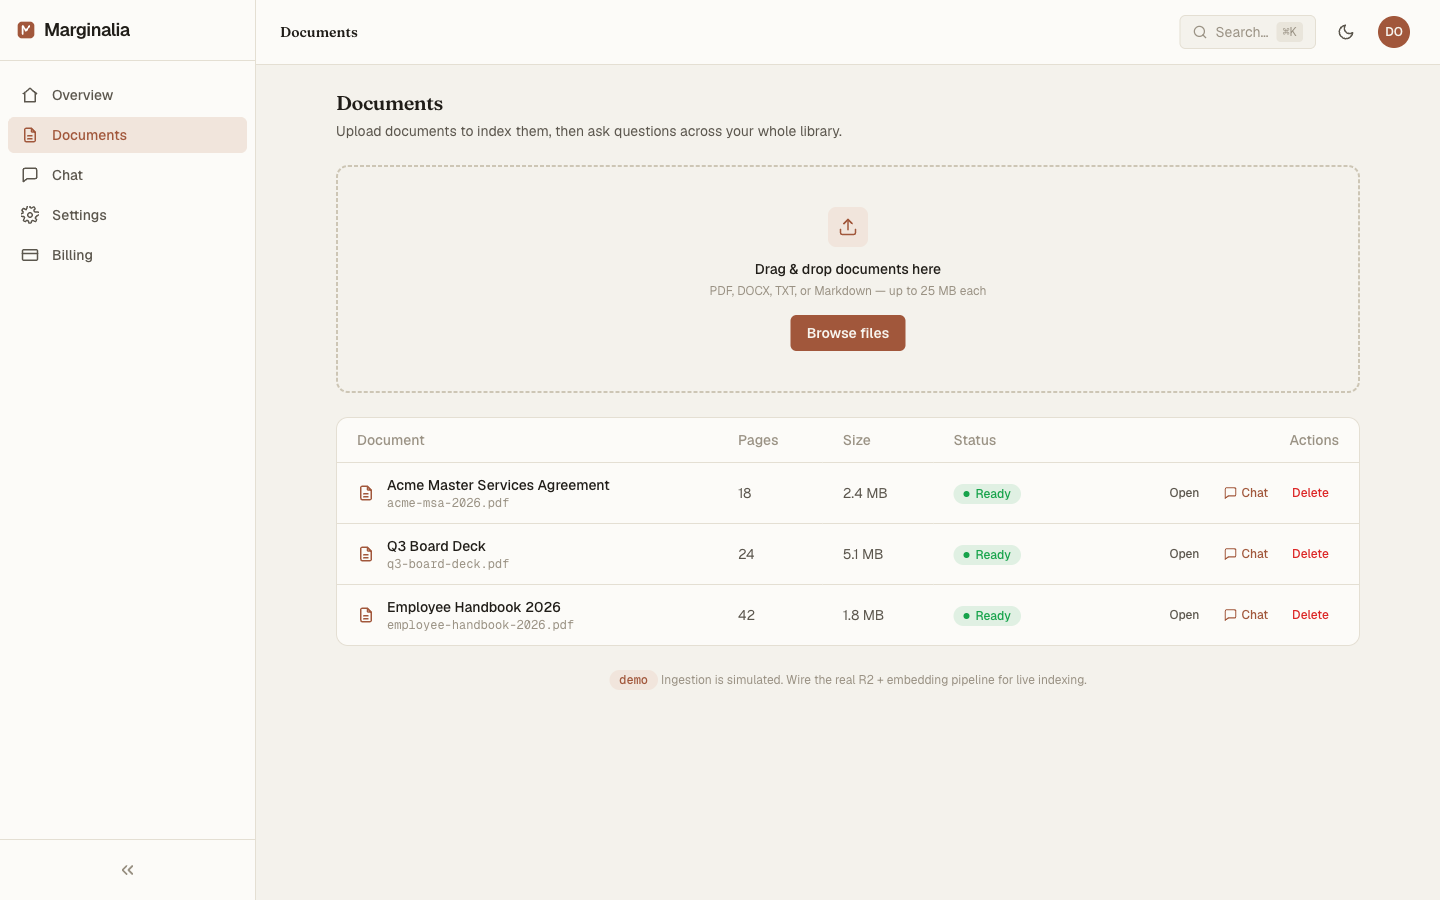Screen dimensions: 1440x900
Task: Collapse the sidebar with double-chevron icon
Action: click(127, 870)
